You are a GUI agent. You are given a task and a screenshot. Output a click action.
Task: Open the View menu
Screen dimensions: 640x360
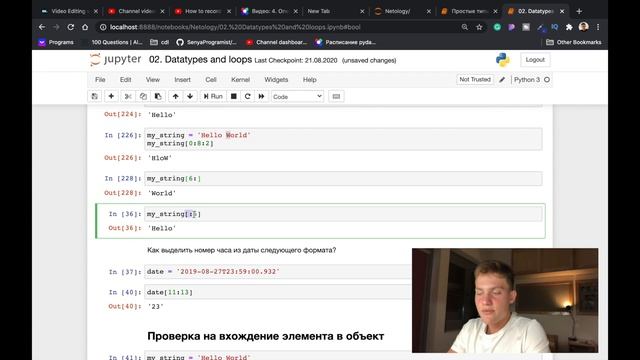pos(153,80)
